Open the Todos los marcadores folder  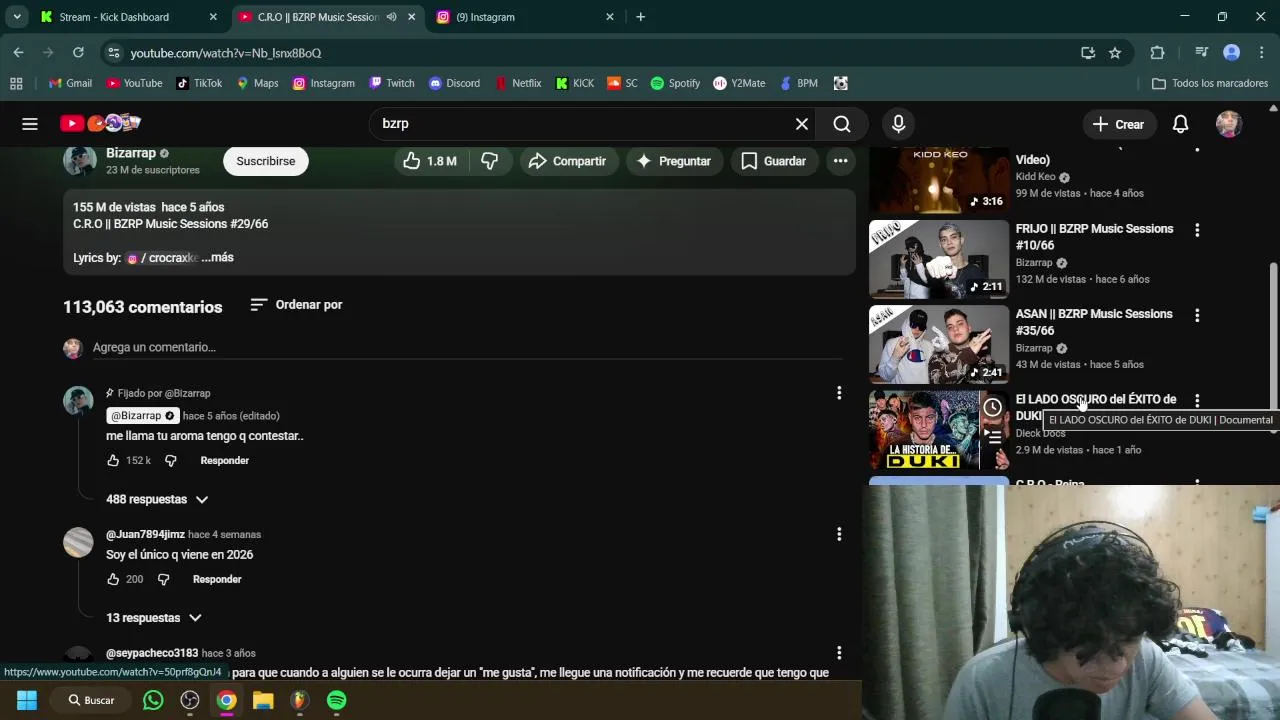click(x=1210, y=83)
